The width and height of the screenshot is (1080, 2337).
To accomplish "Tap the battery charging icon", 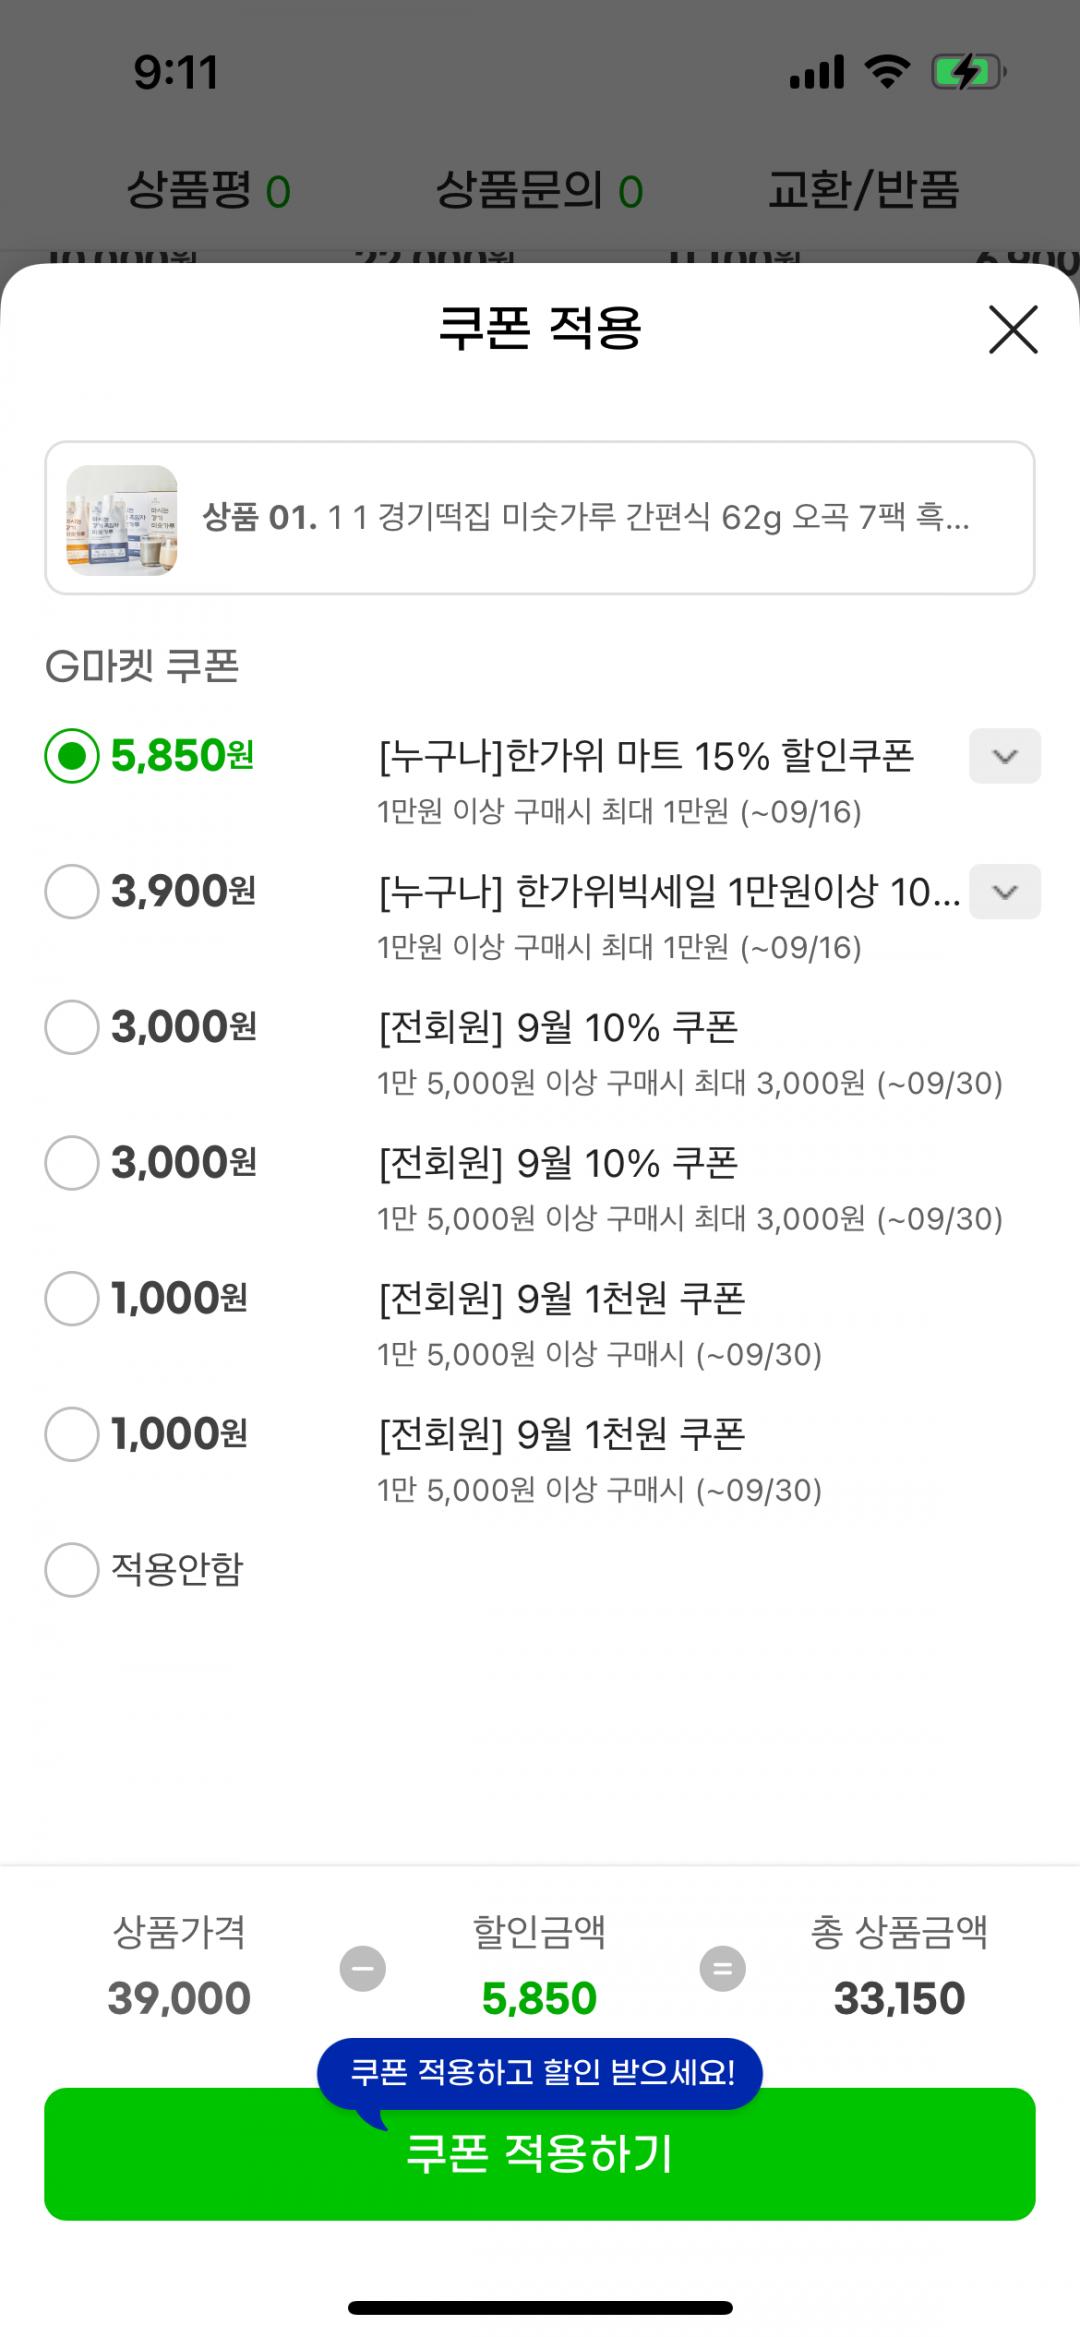I will point(967,72).
